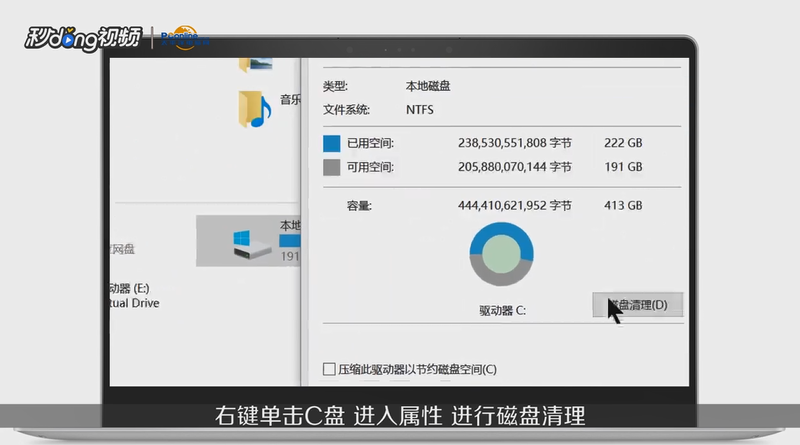Screen dimensions: 800x445
Task: Click the 可用空间 label
Action: 370,167
